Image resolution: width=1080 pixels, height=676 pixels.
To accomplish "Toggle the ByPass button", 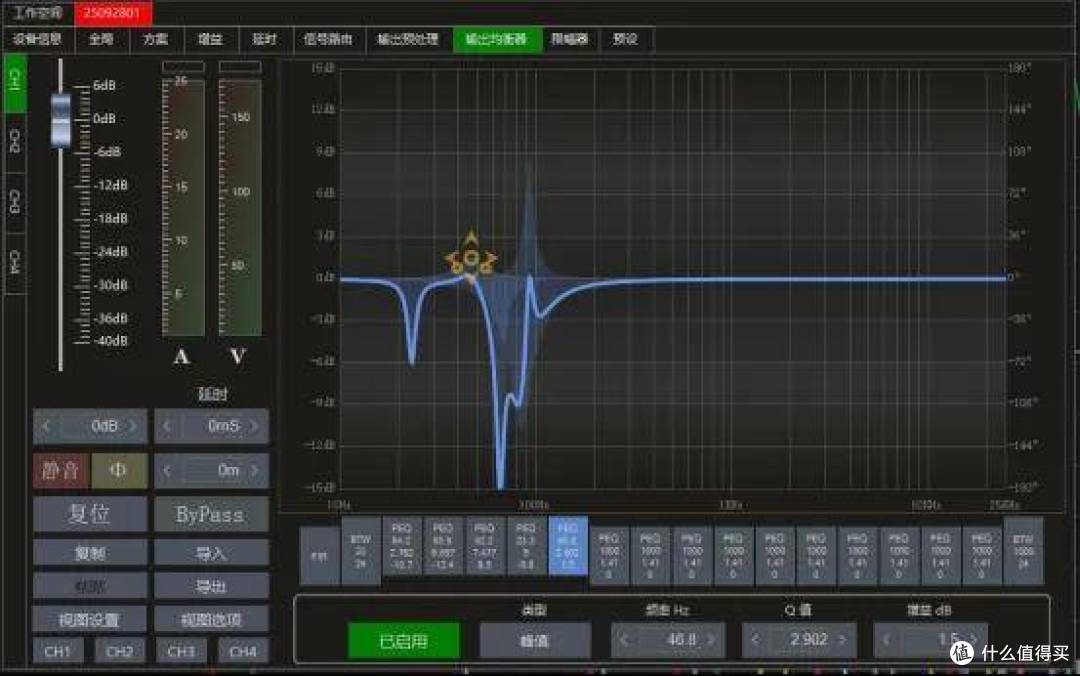I will point(211,514).
